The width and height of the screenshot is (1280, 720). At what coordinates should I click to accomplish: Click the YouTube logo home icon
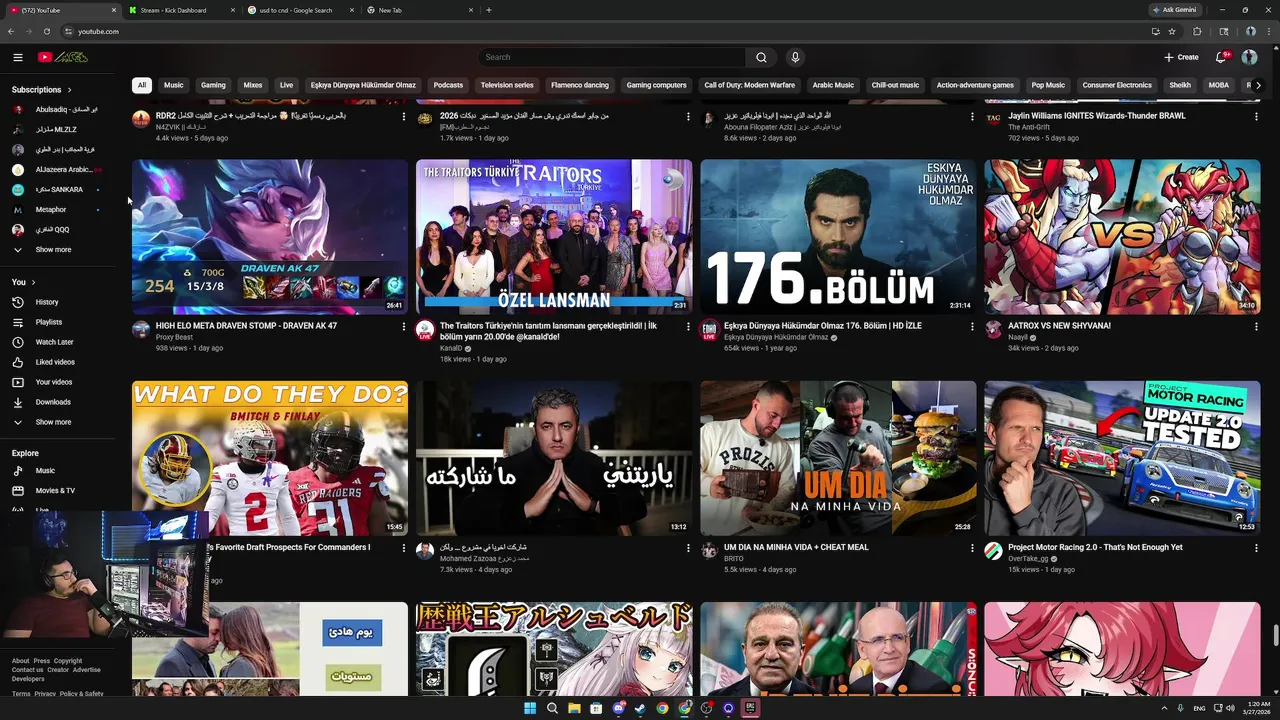tap(62, 57)
